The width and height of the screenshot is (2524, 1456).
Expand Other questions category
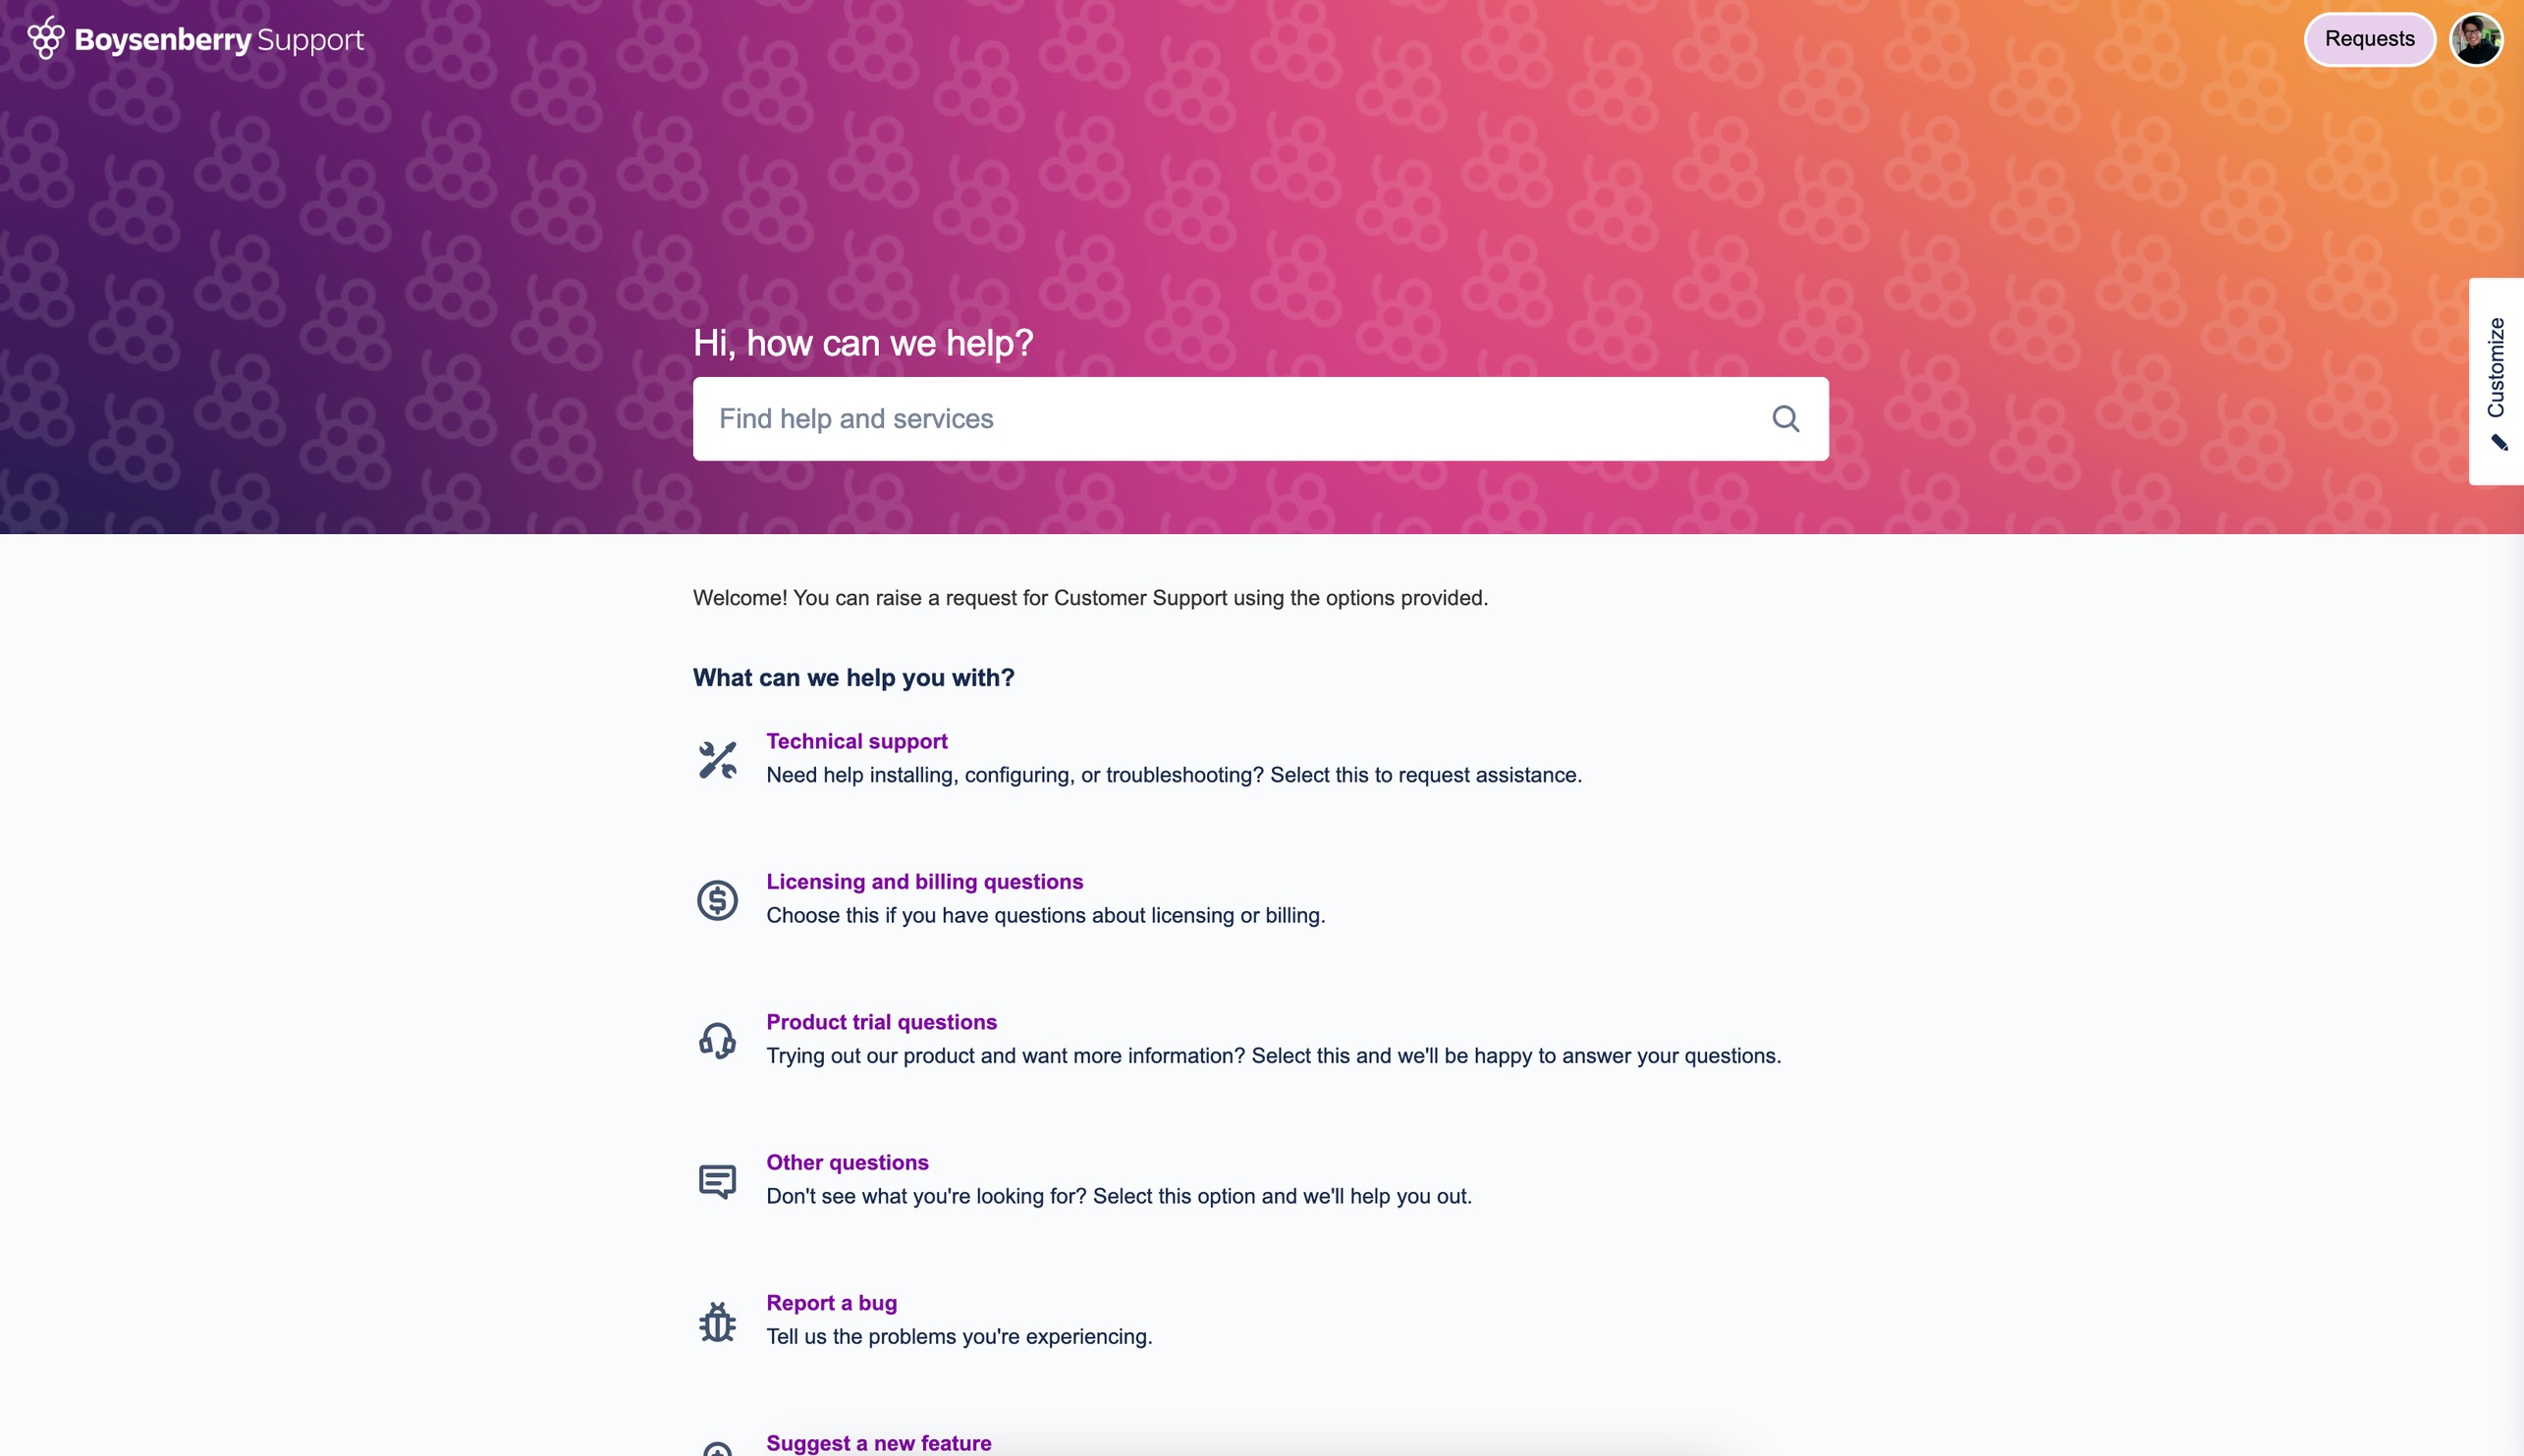(x=848, y=1161)
